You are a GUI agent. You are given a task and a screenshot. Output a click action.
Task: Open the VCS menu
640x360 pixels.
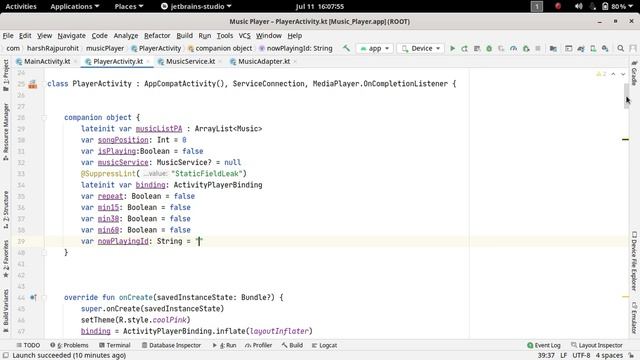click(x=244, y=36)
